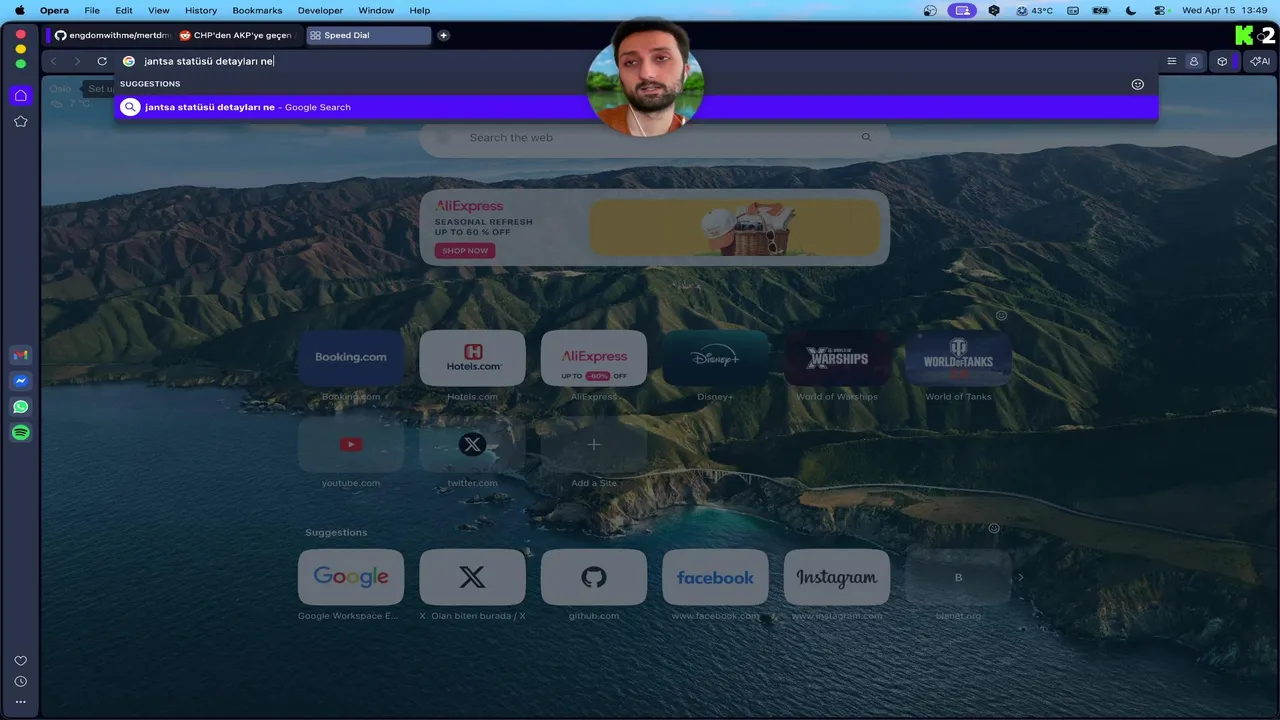Go back with the left arrow
The width and height of the screenshot is (1280, 720).
(x=54, y=61)
